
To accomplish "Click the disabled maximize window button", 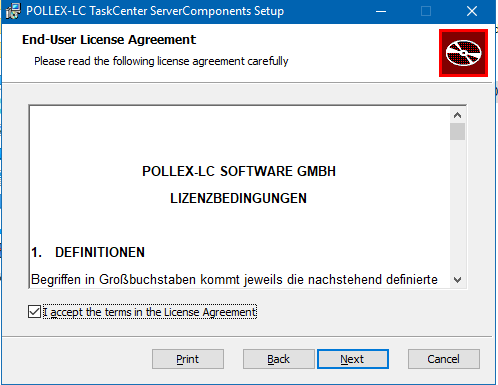I will (x=426, y=11).
